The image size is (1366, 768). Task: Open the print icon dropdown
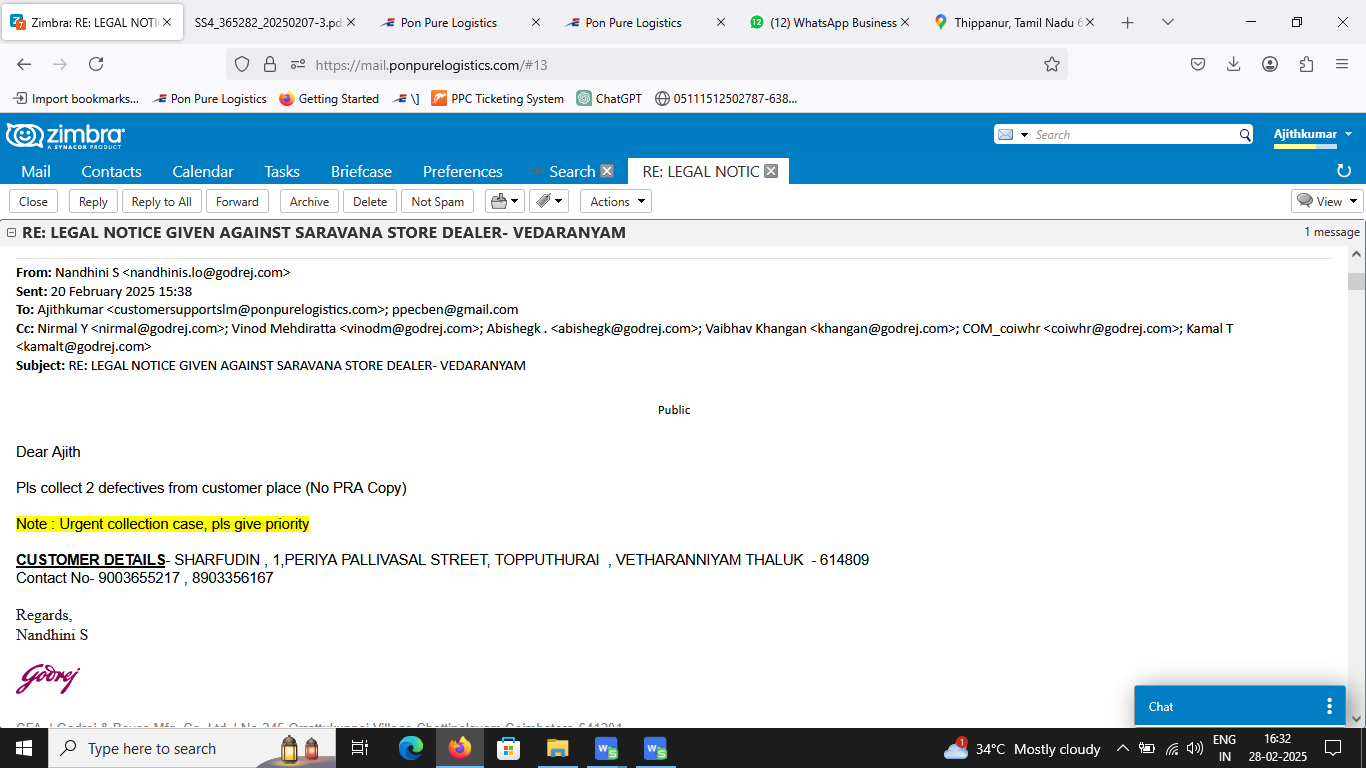click(504, 201)
